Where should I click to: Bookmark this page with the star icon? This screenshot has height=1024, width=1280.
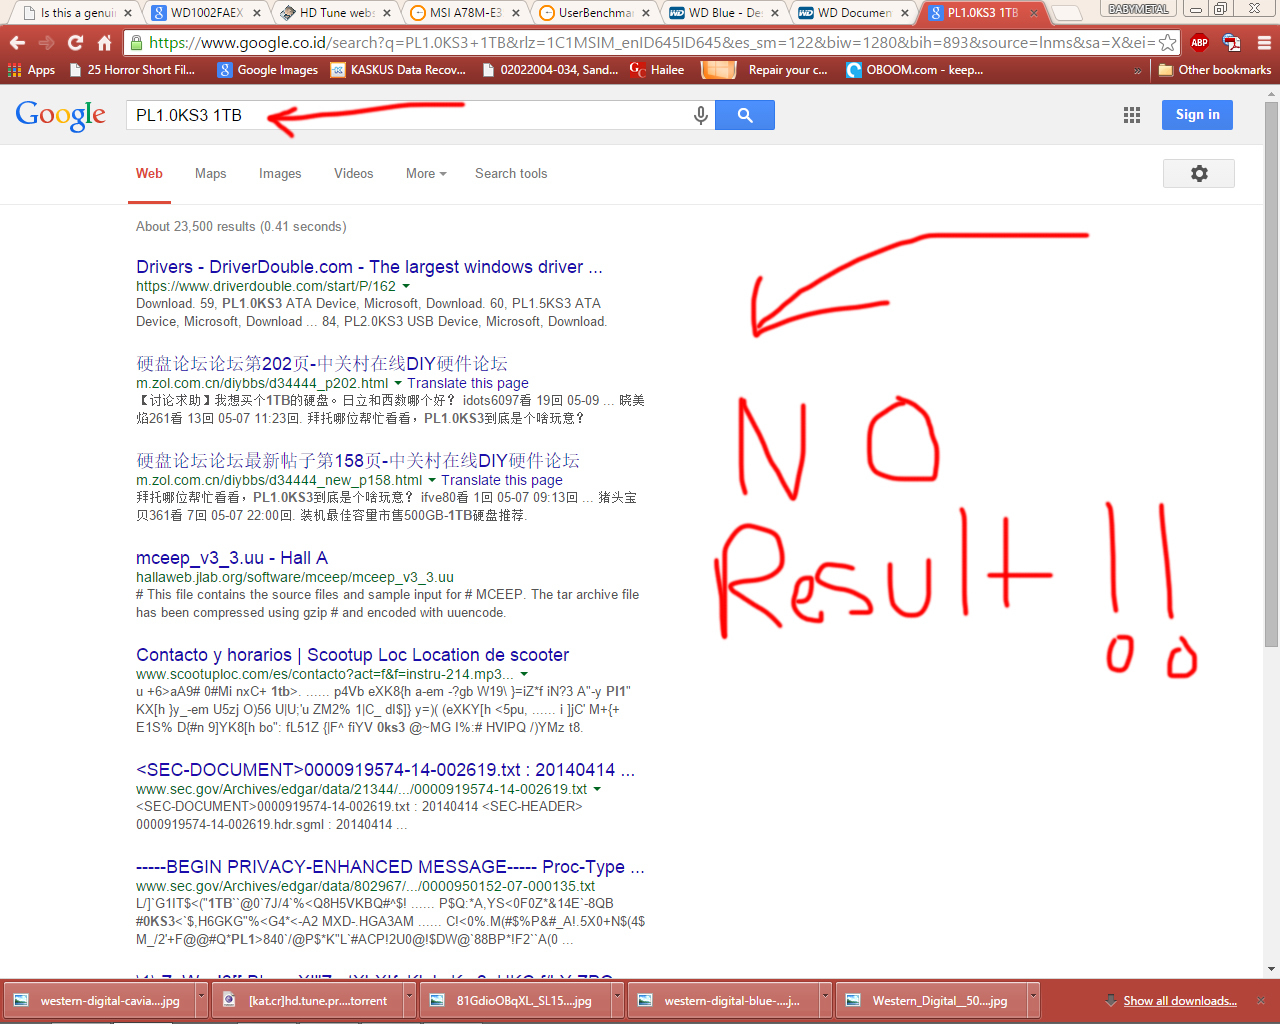coord(1167,43)
